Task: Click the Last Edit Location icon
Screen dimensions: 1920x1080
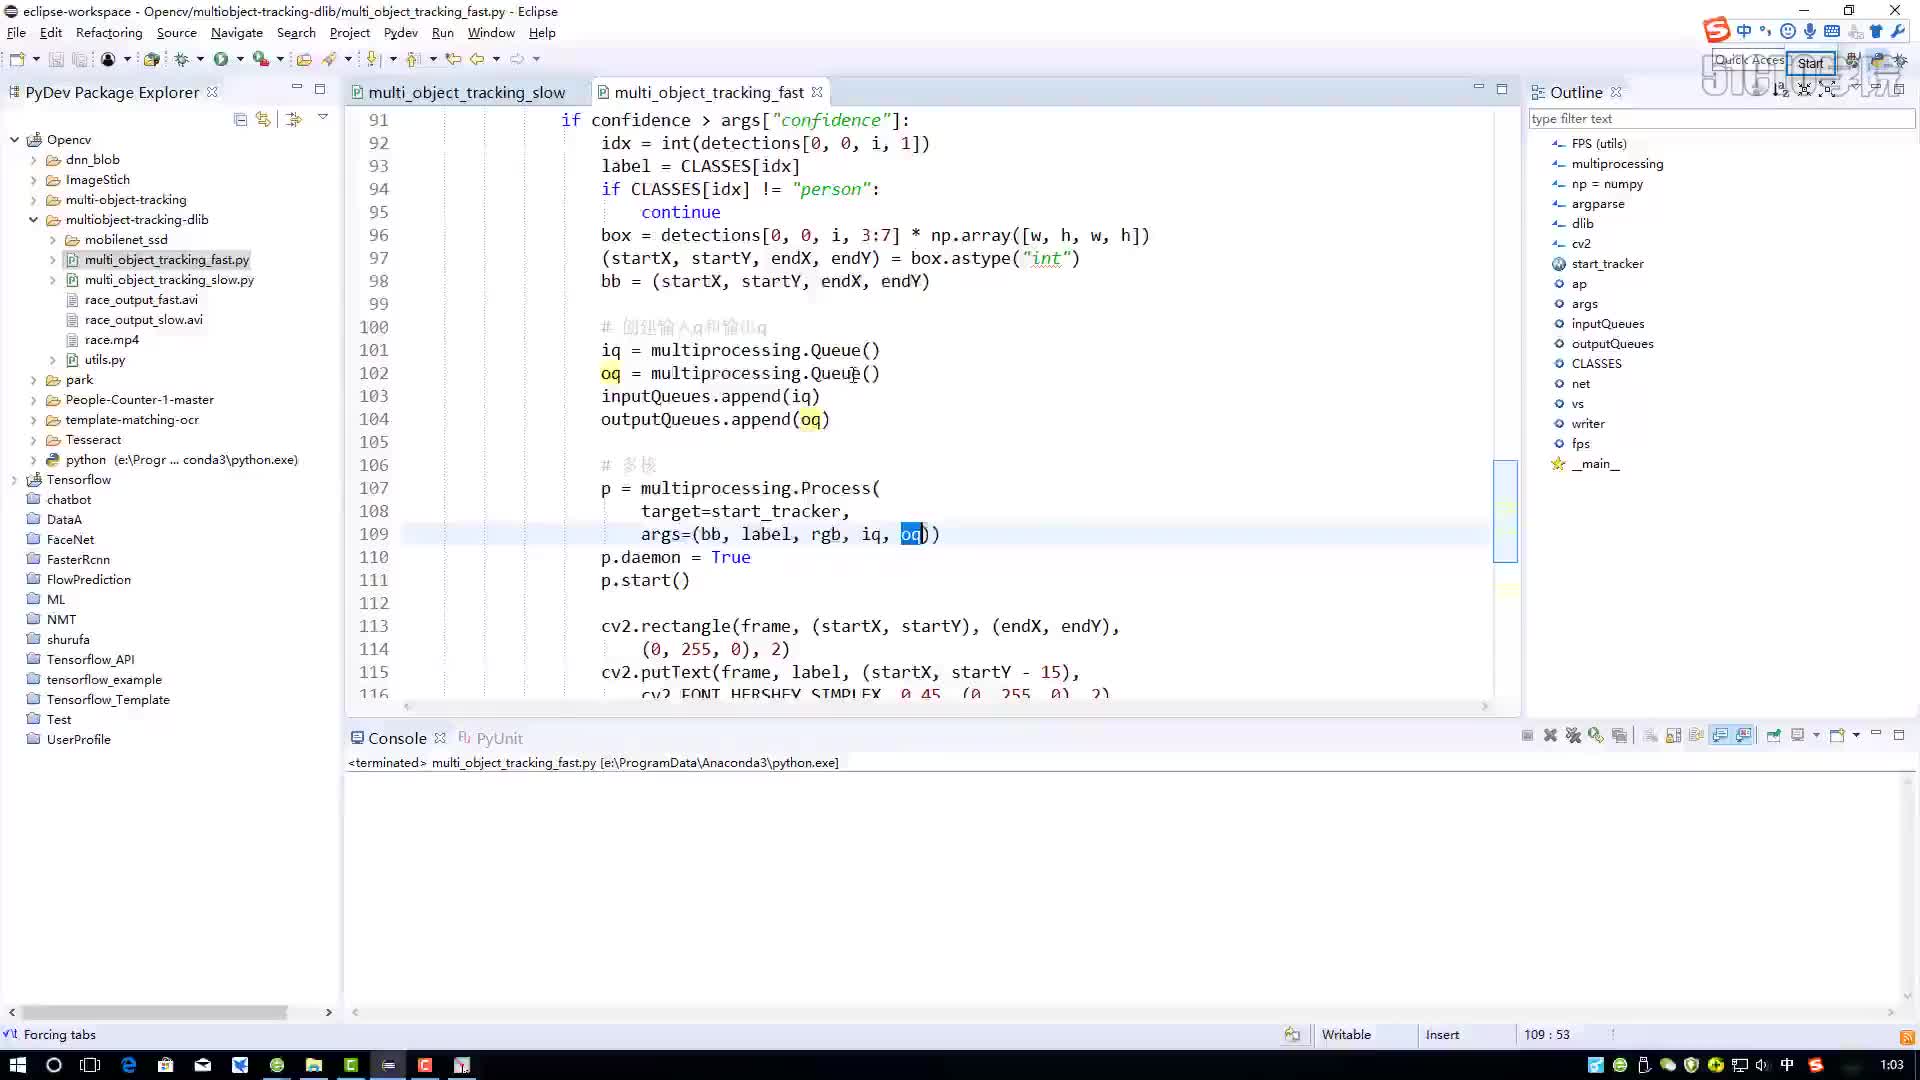Action: [453, 59]
